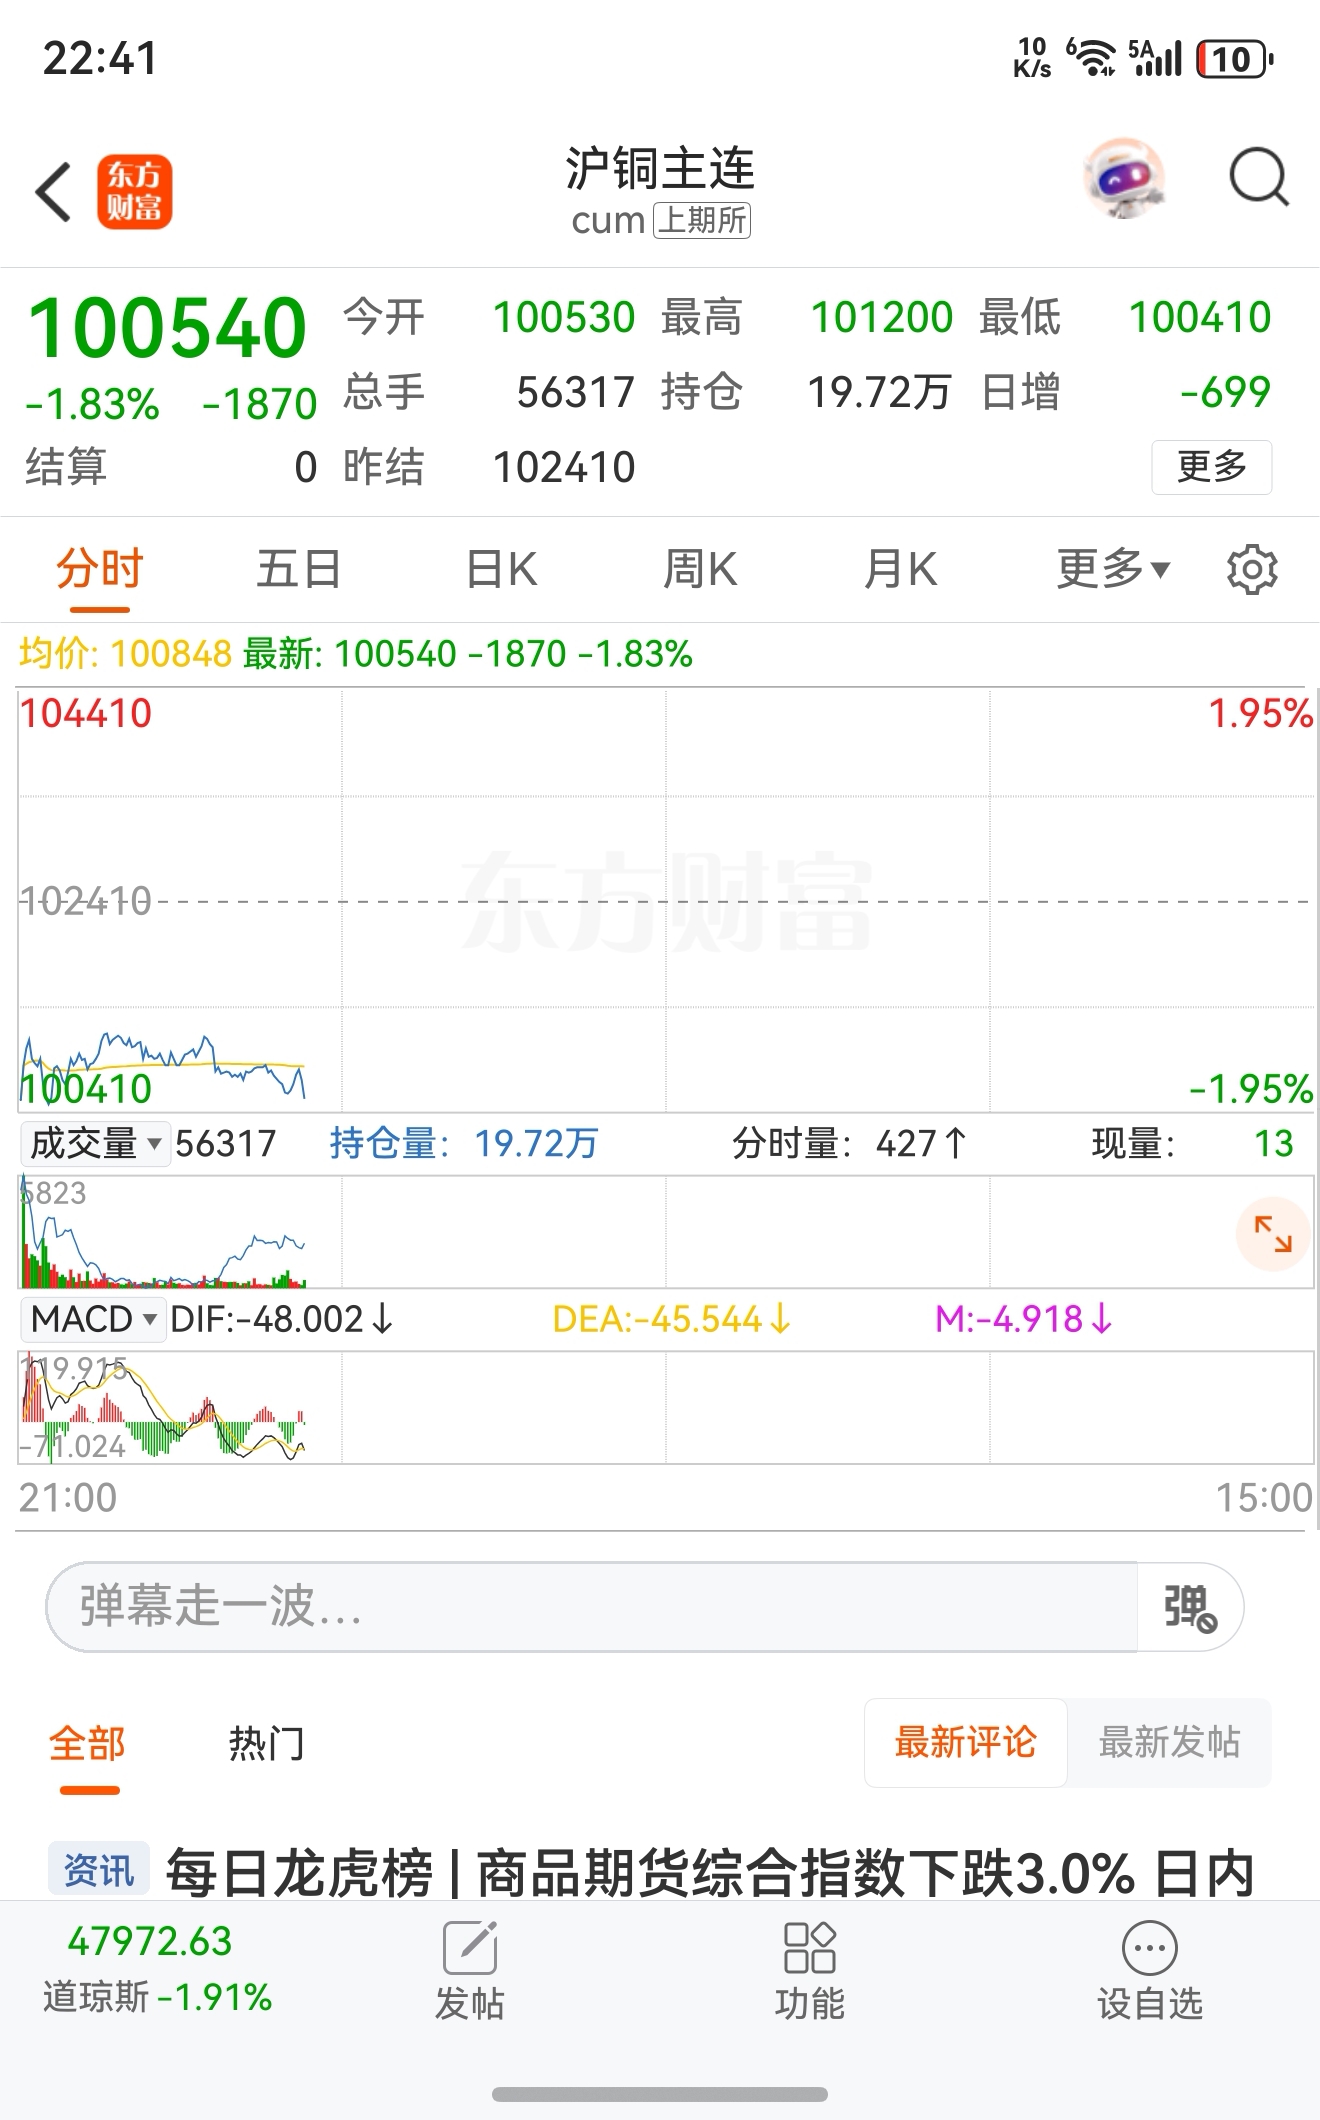The height and width of the screenshot is (2120, 1320).
Task: Tap the back arrow icon
Action: coord(54,191)
